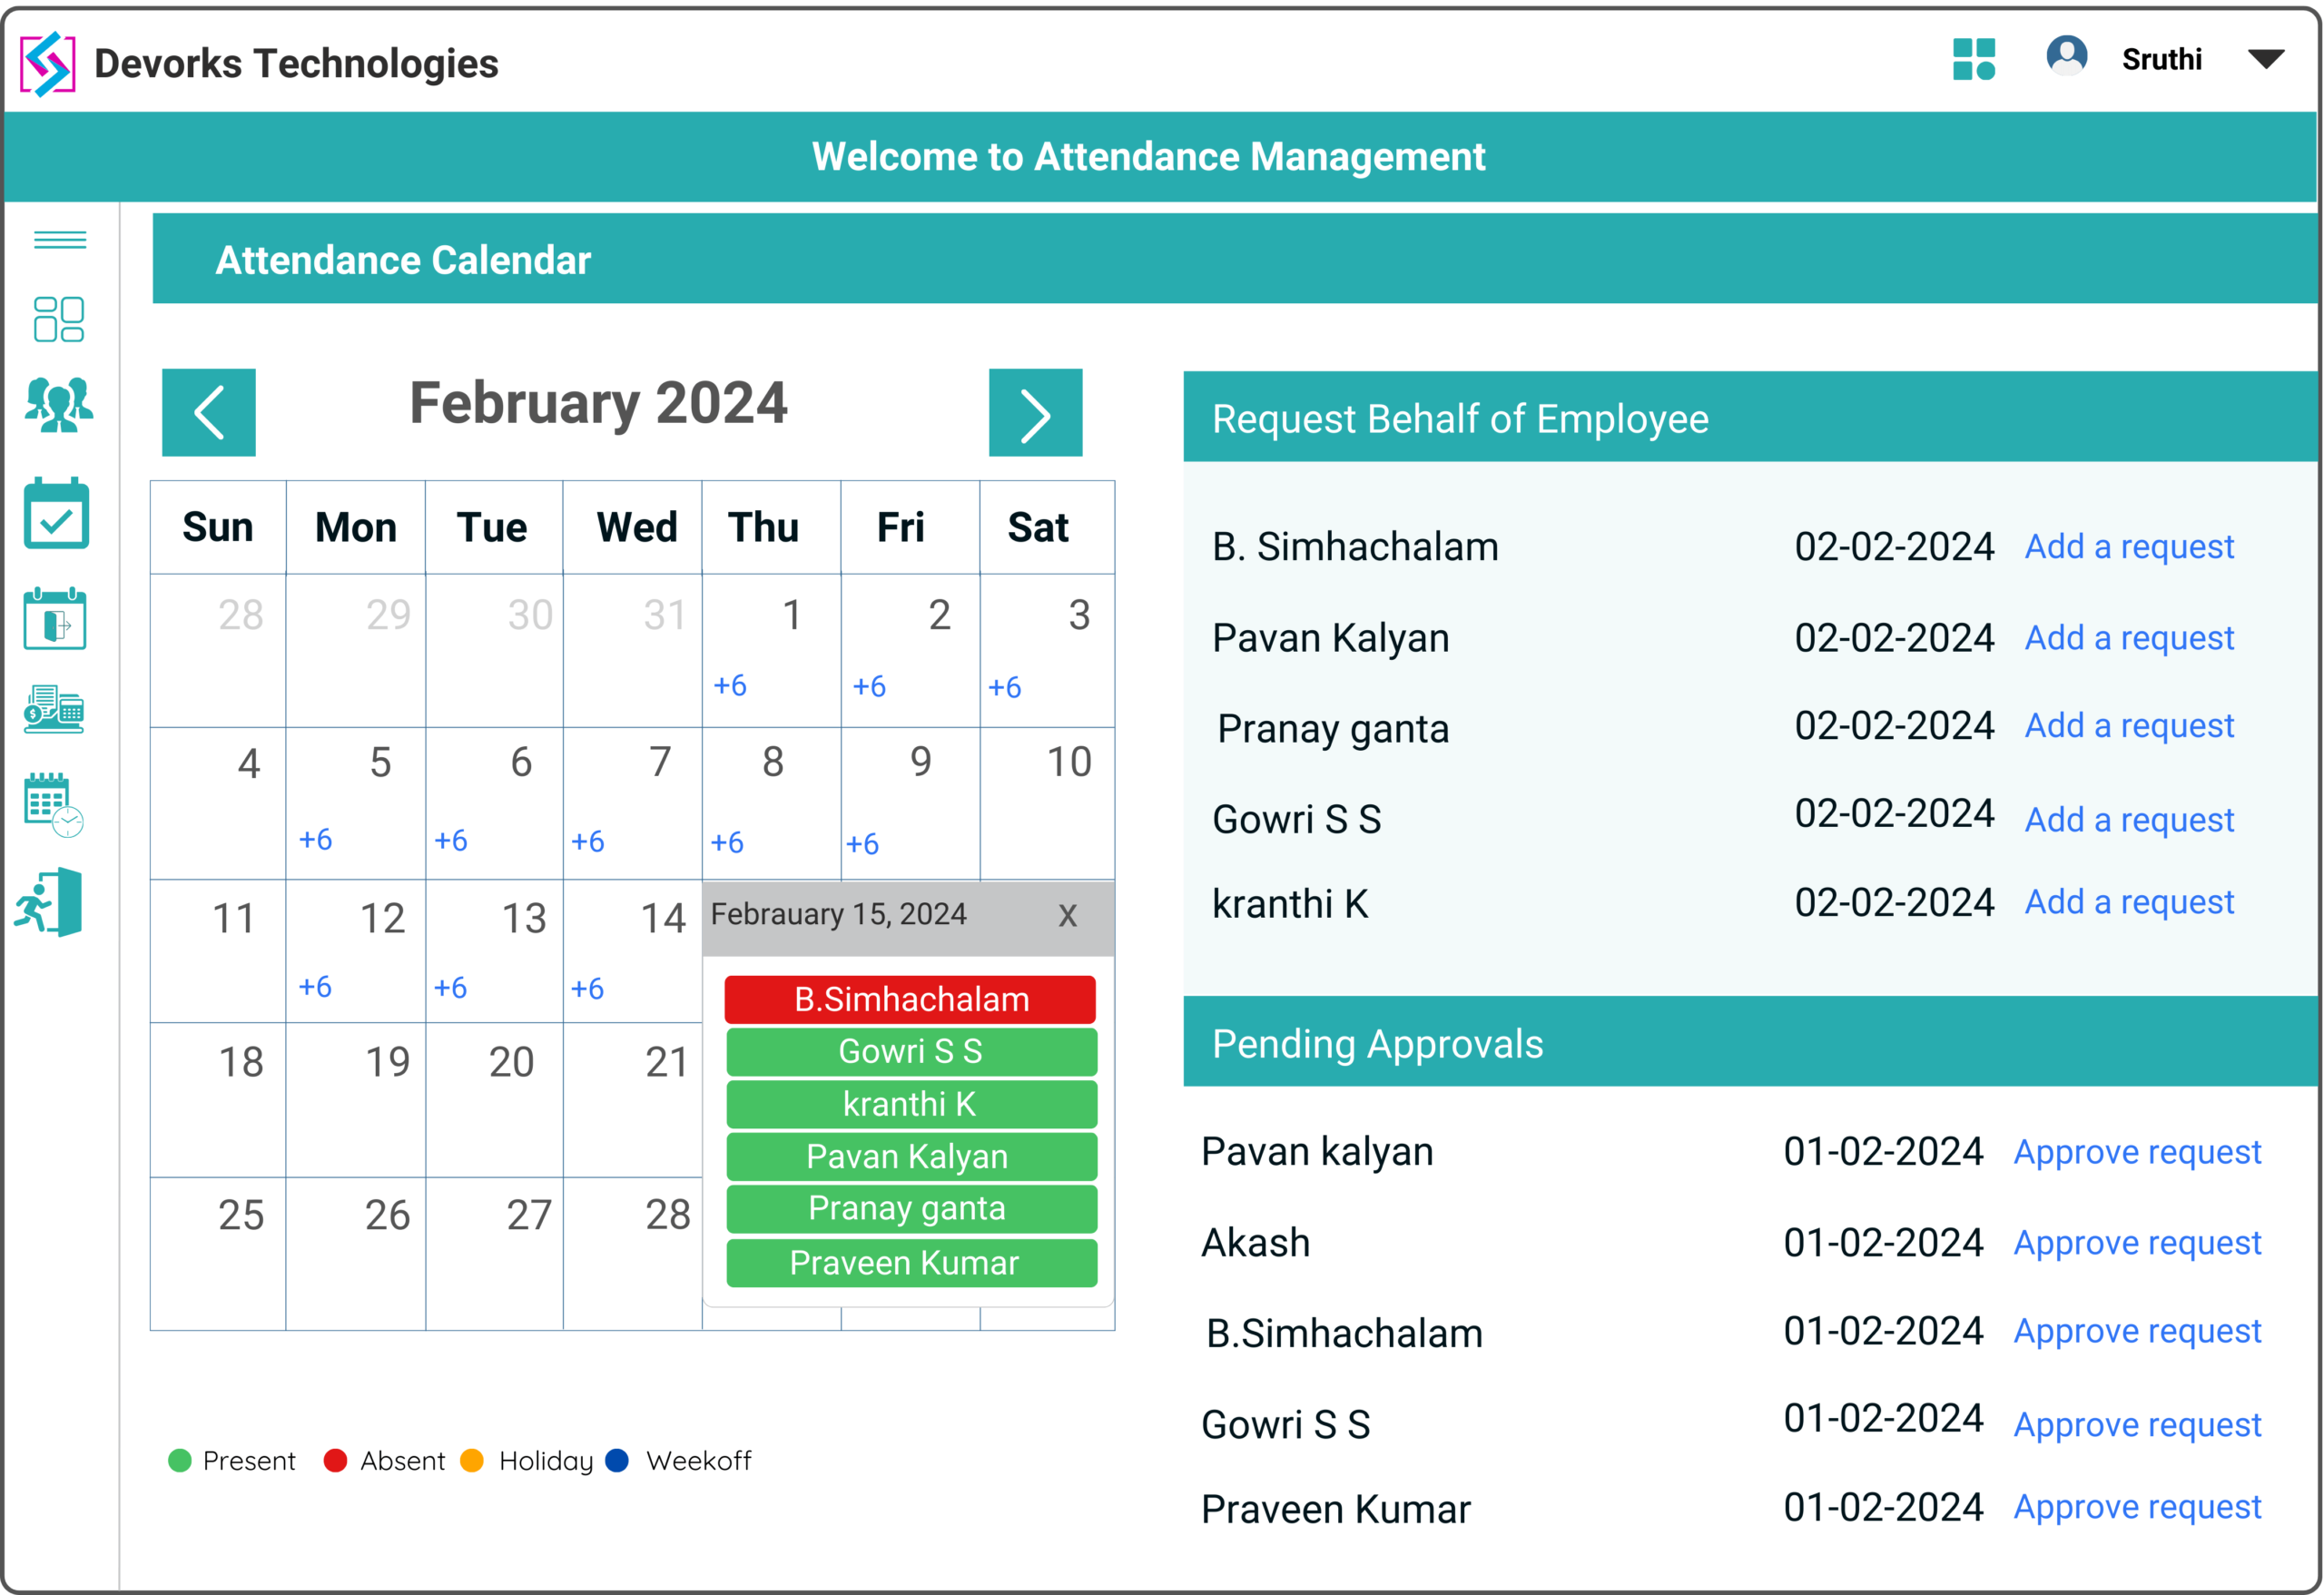Select the red Absent legend dot

335,1460
